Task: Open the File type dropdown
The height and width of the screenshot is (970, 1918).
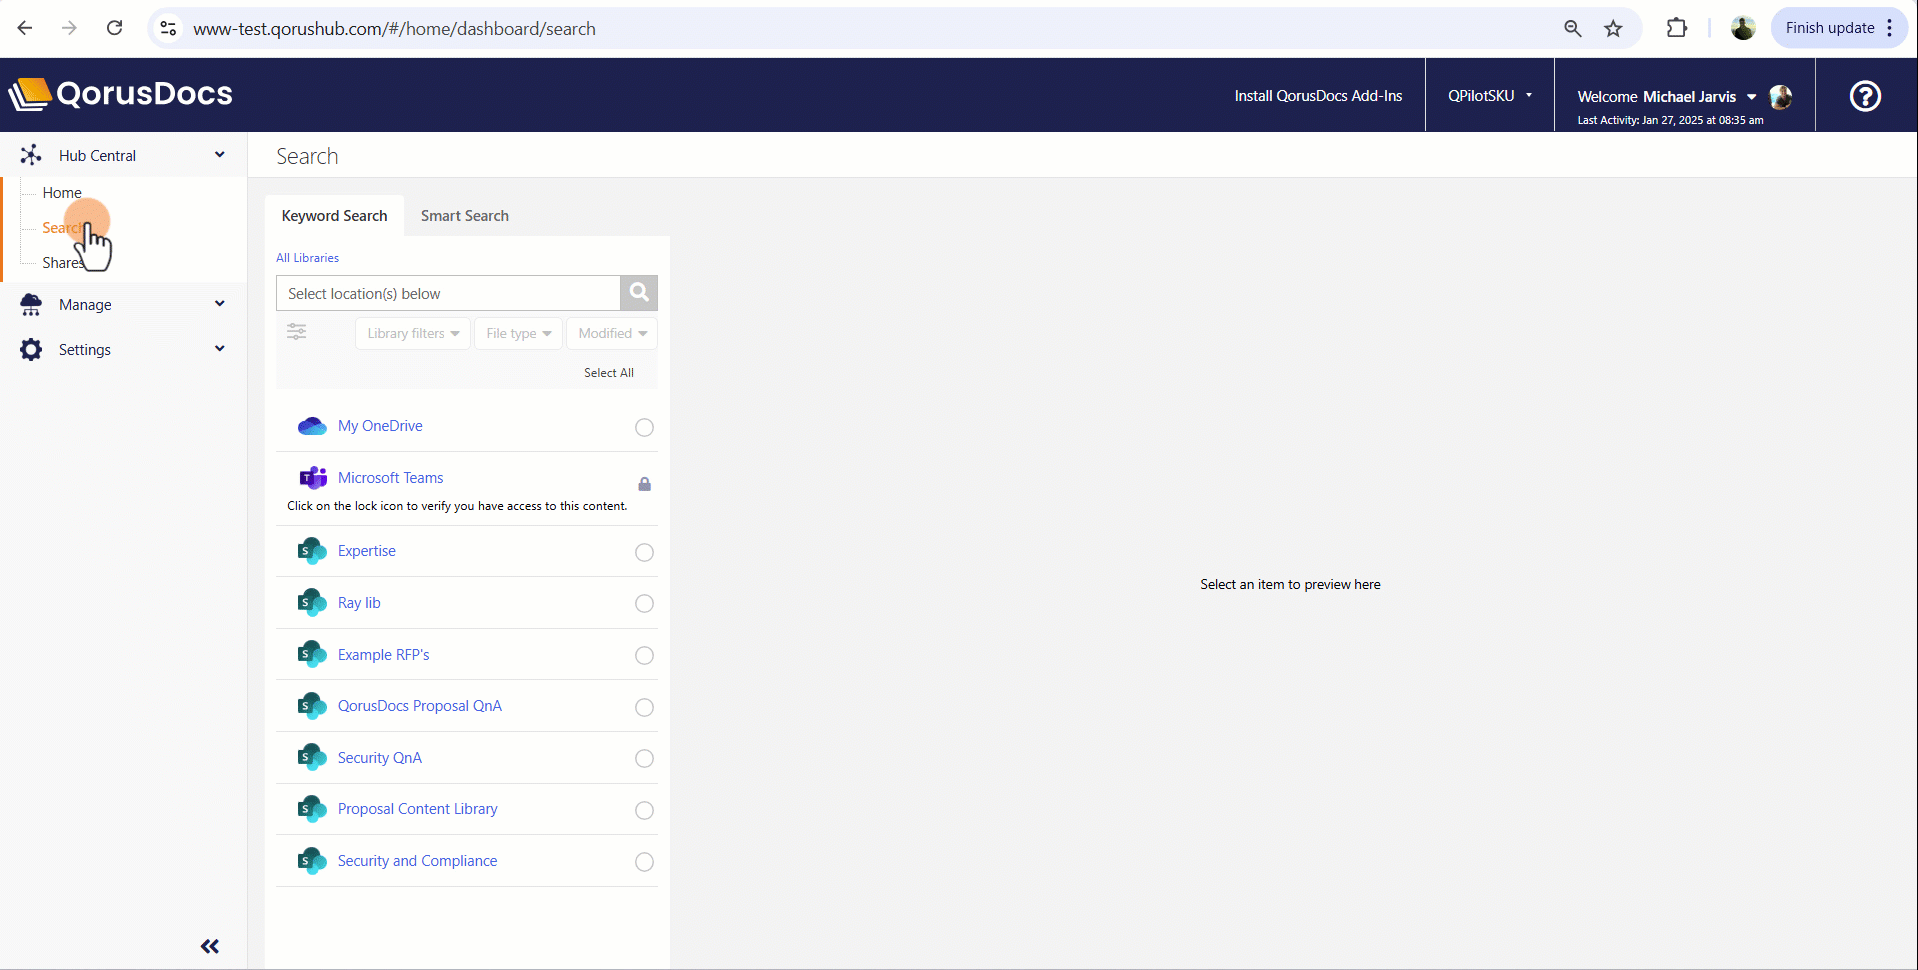Action: tap(518, 333)
